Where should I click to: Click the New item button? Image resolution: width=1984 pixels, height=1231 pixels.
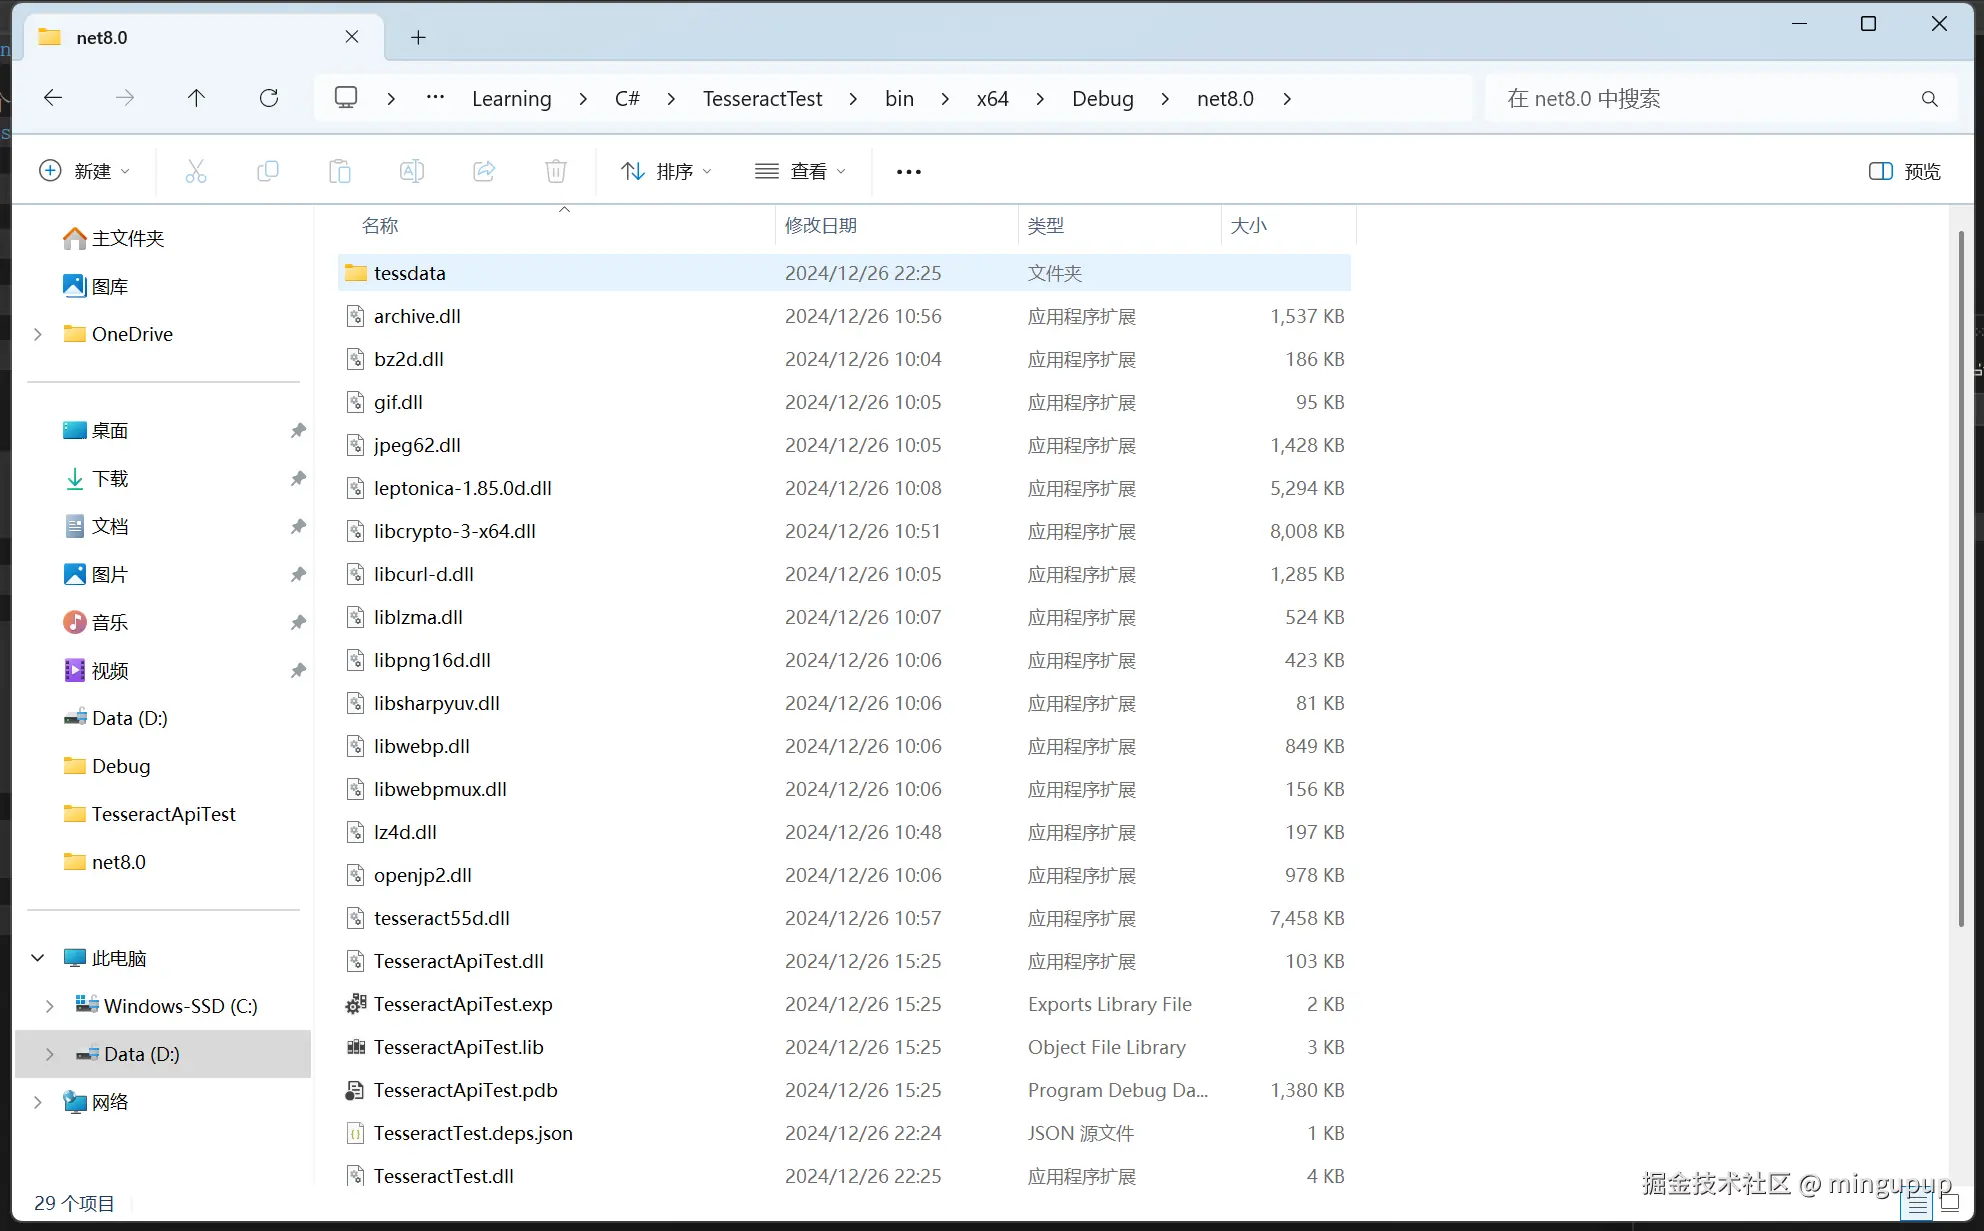[84, 171]
